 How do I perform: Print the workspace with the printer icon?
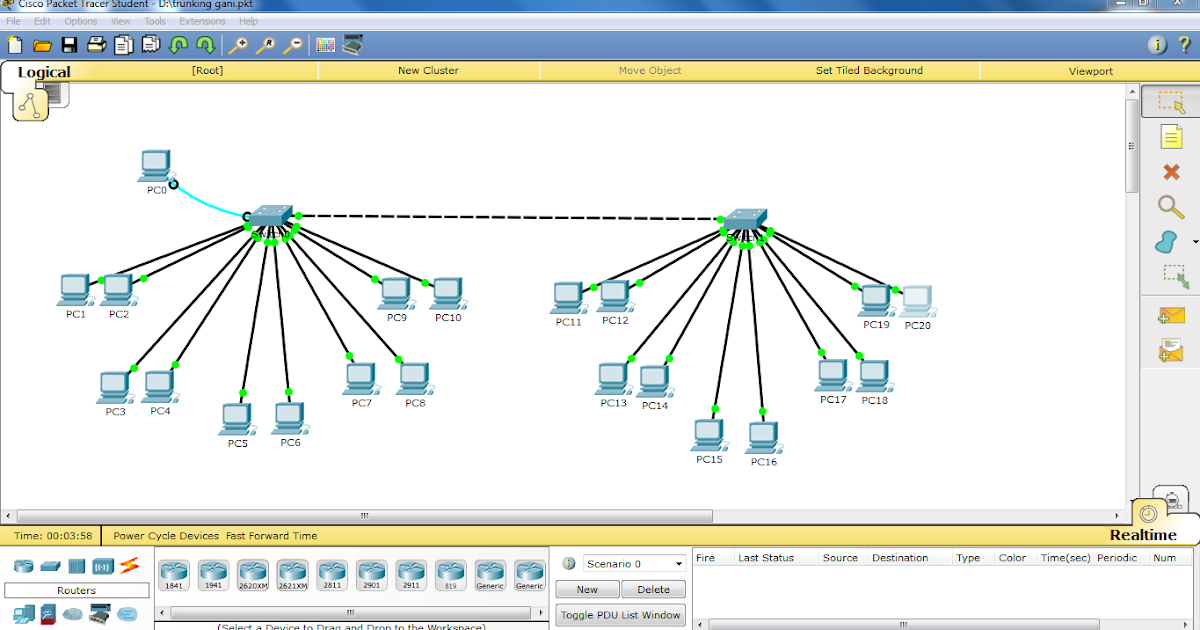click(x=96, y=45)
